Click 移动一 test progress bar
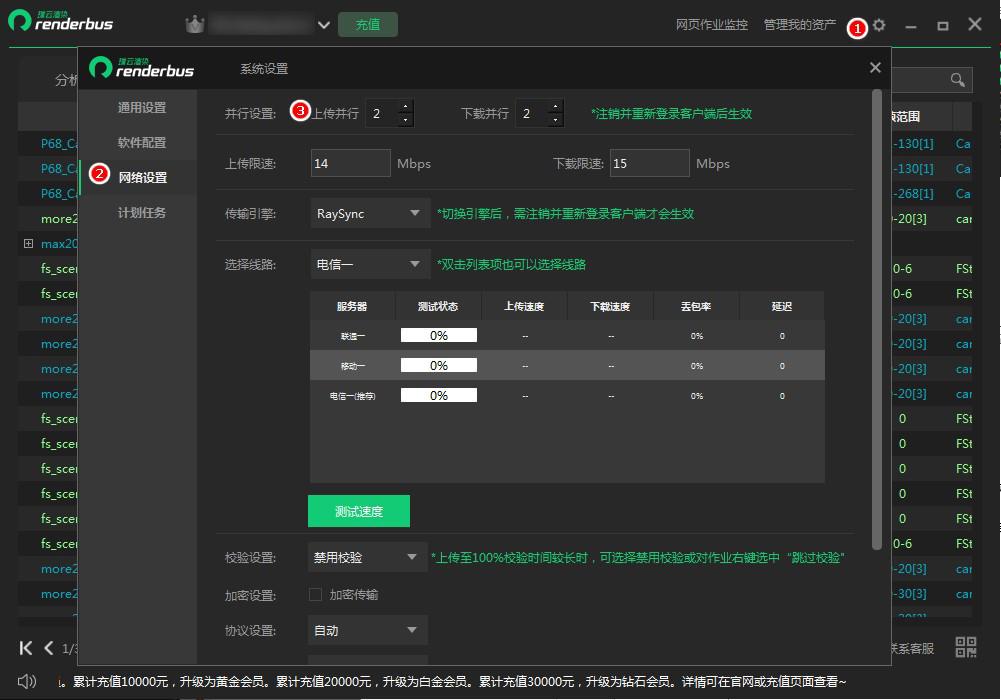Image resolution: width=1001 pixels, height=700 pixels. 439,366
